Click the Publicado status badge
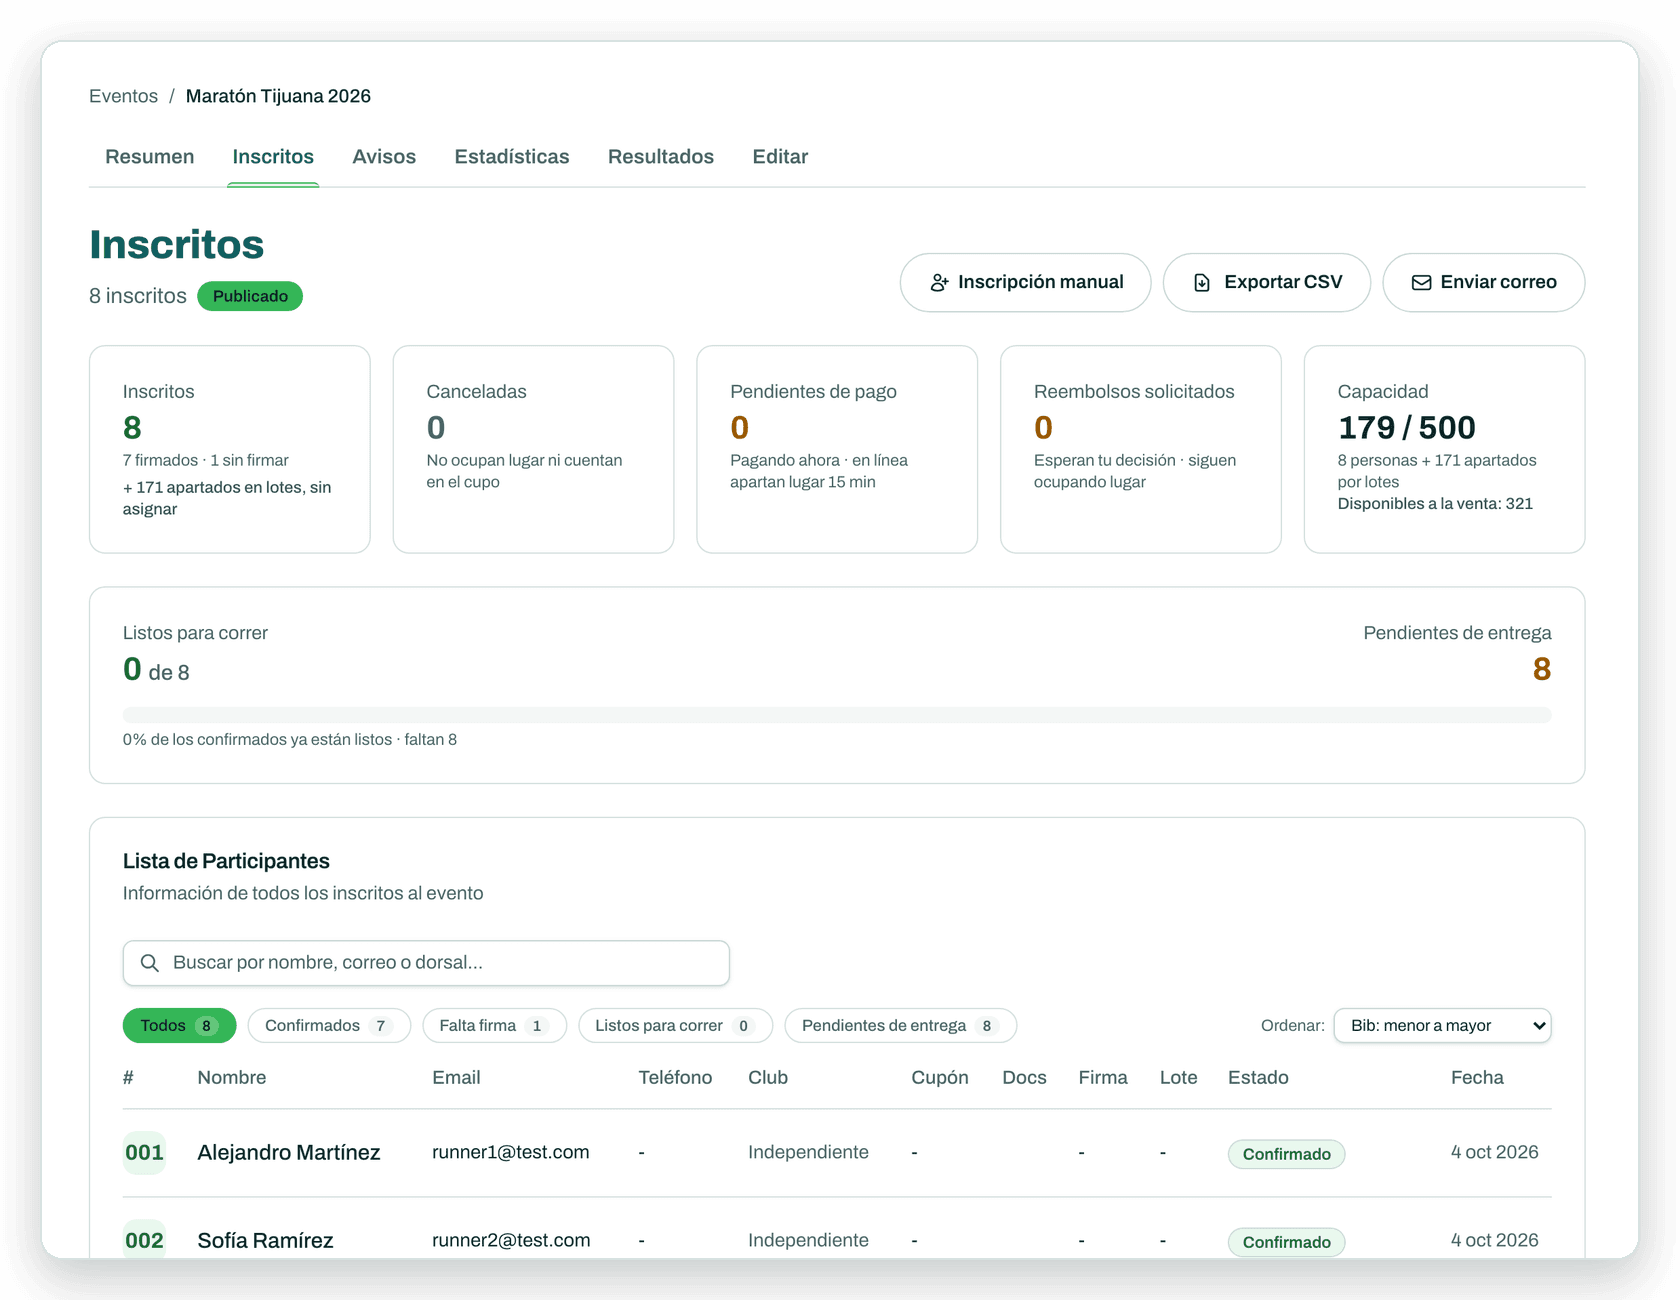The width and height of the screenshot is (1680, 1300). coord(250,296)
